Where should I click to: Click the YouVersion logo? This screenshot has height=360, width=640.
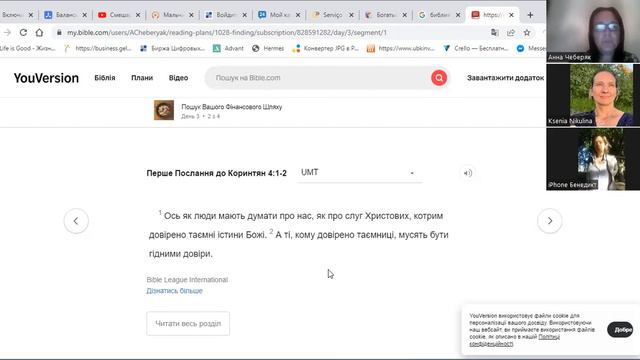(x=46, y=78)
